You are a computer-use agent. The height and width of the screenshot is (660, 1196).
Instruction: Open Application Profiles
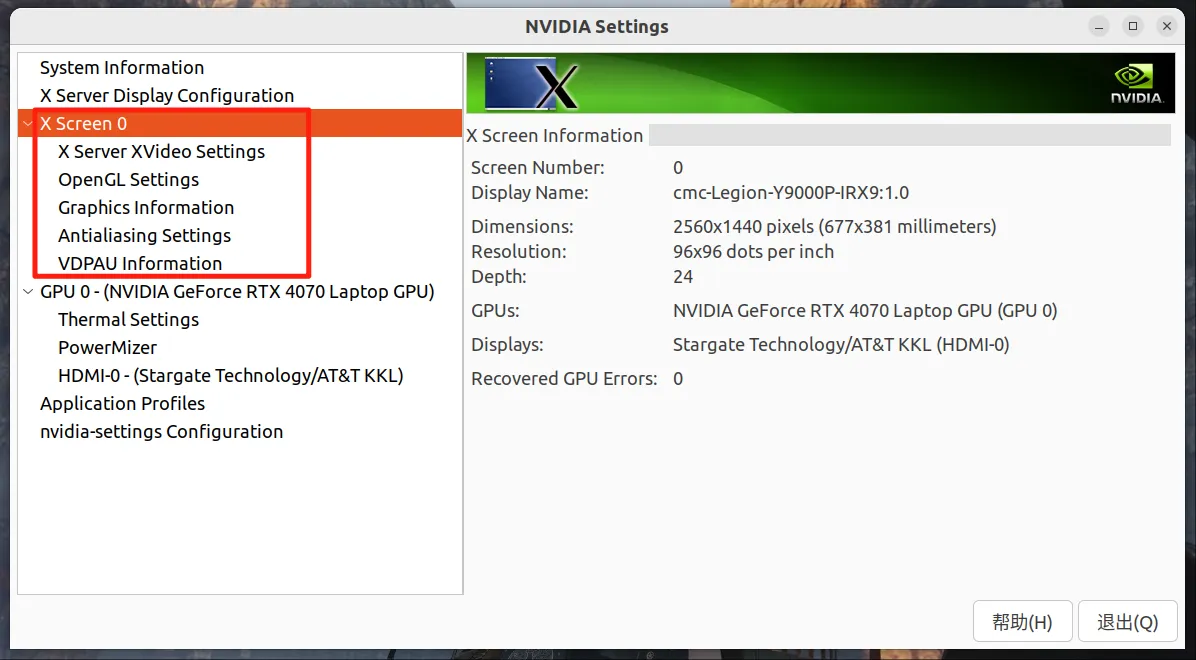coord(122,404)
